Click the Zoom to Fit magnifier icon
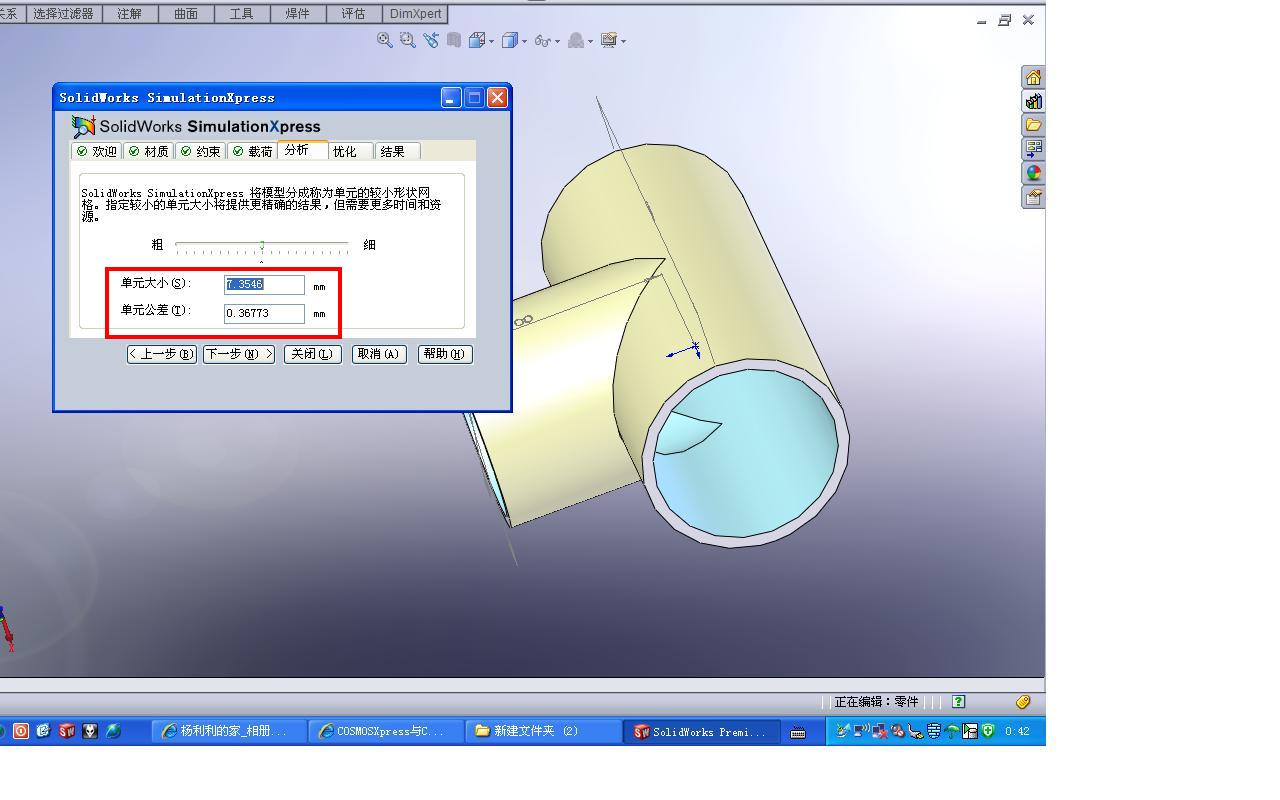 pos(384,40)
